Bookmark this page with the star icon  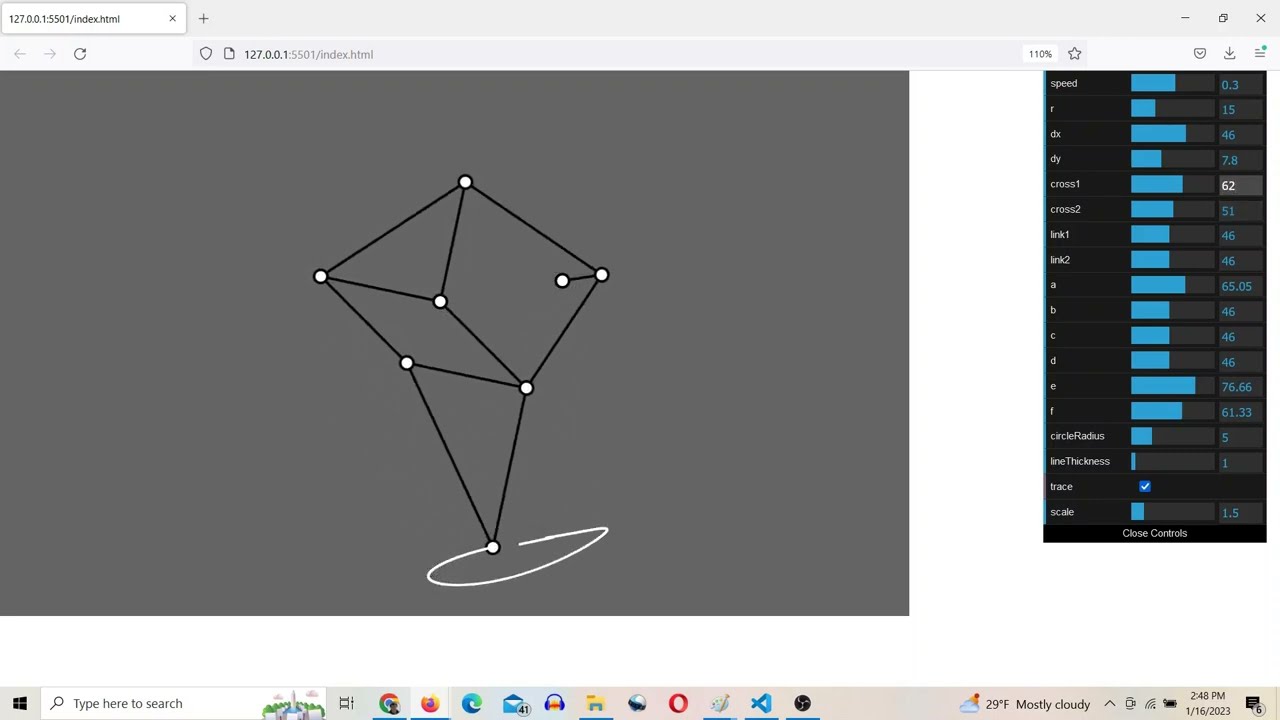point(1075,54)
